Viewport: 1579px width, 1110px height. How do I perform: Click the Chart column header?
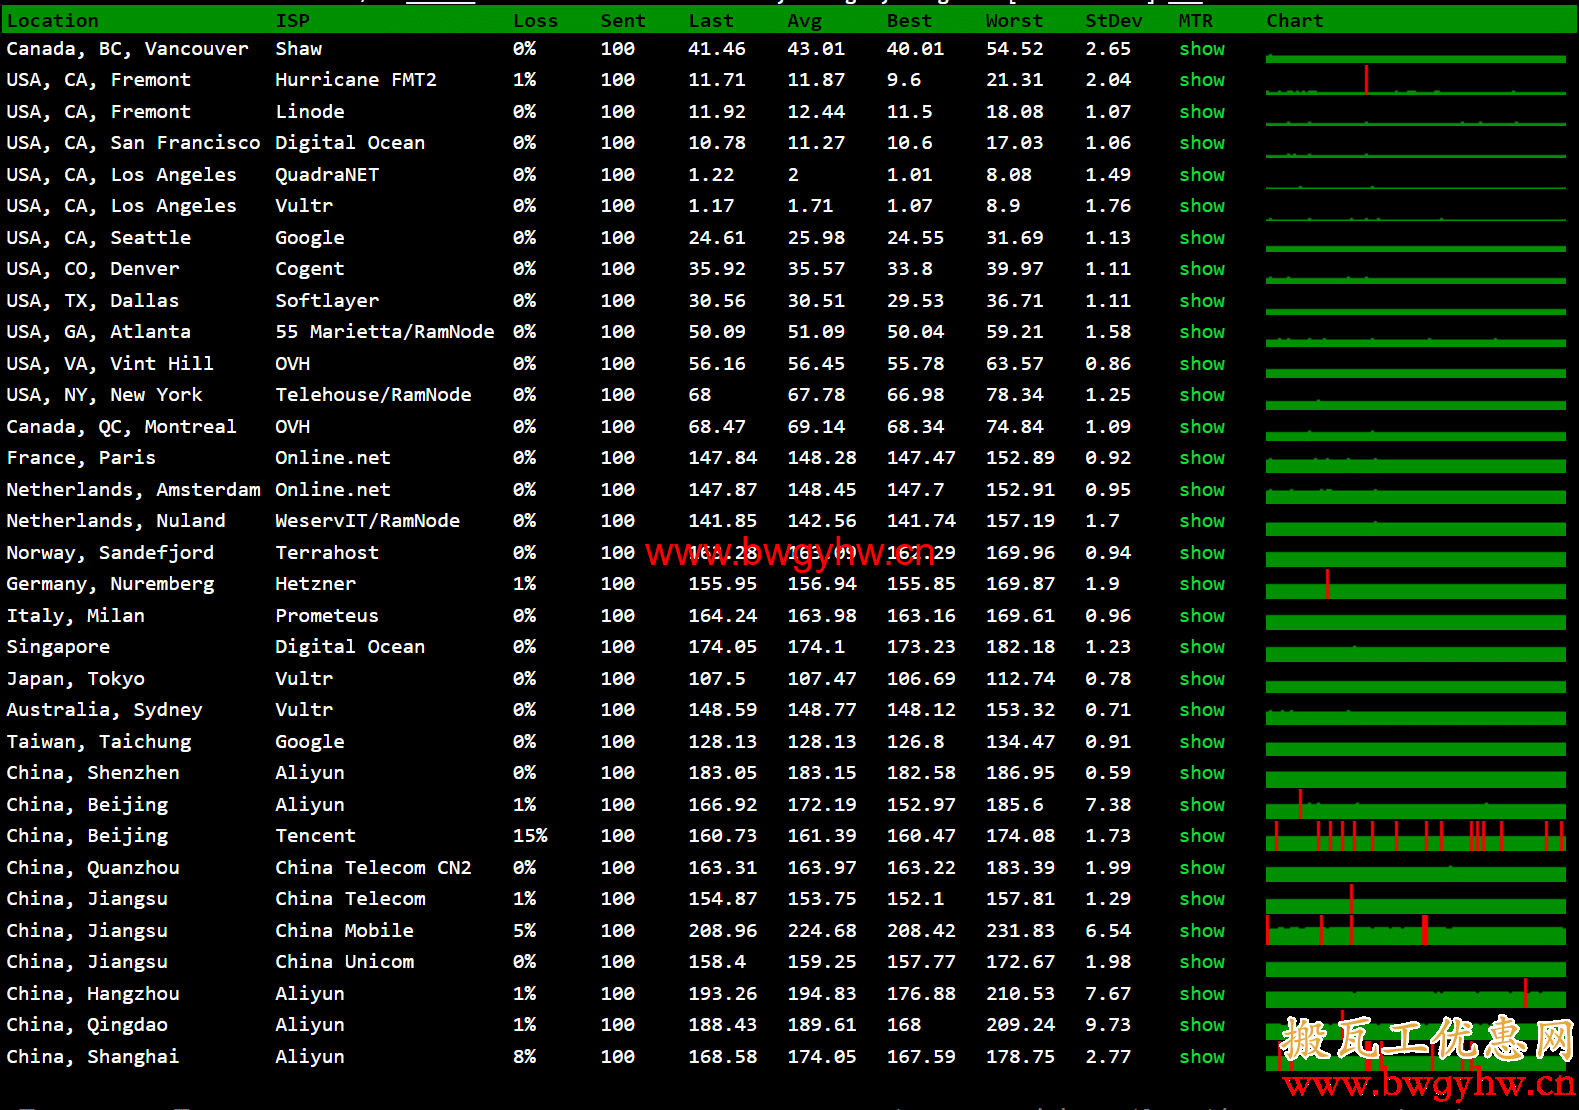[x=1294, y=21]
